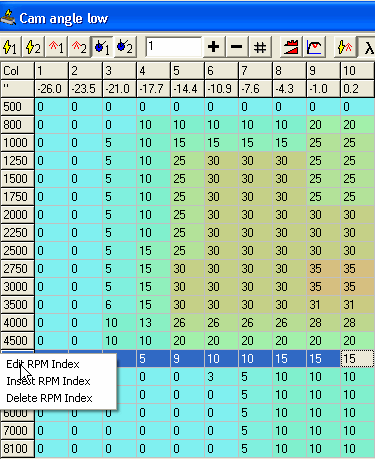The image size is (375, 459).
Task: Open the red 3D surface graph icon
Action: coord(291,47)
